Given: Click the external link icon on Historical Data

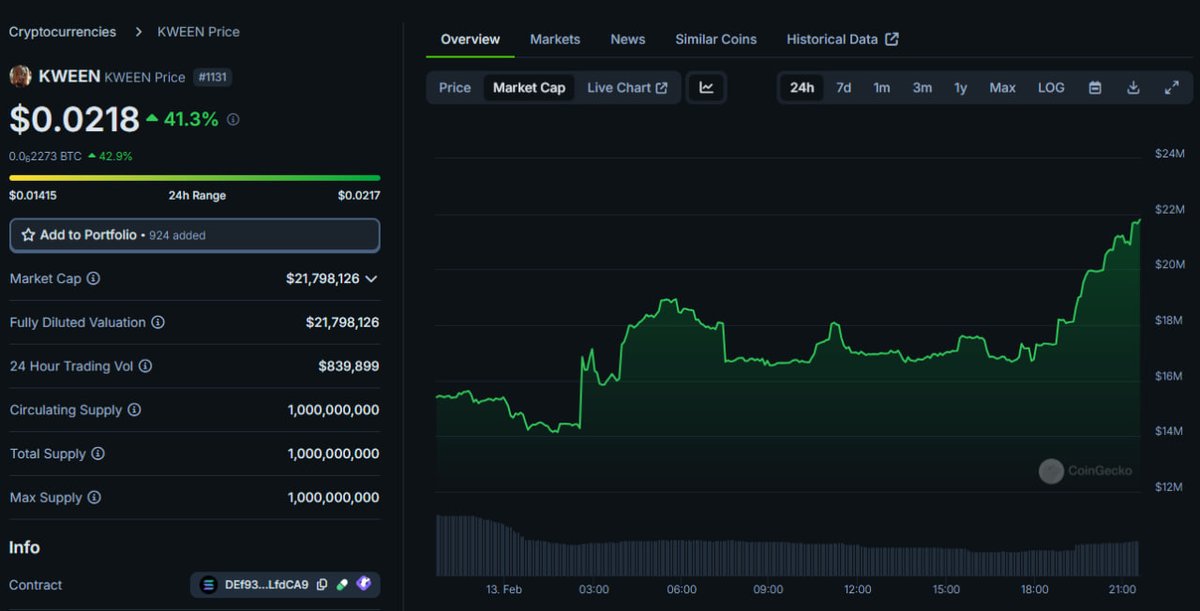Looking at the screenshot, I should tap(892, 39).
